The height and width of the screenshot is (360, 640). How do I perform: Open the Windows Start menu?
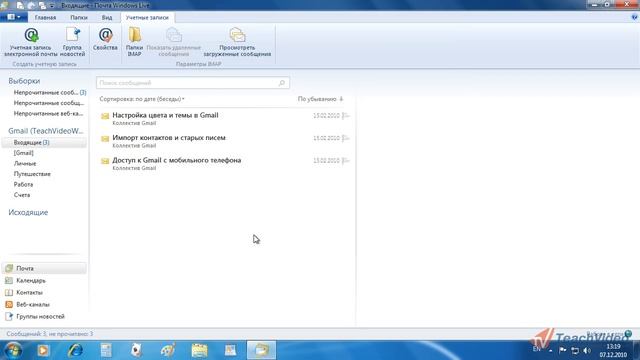[x=13, y=350]
